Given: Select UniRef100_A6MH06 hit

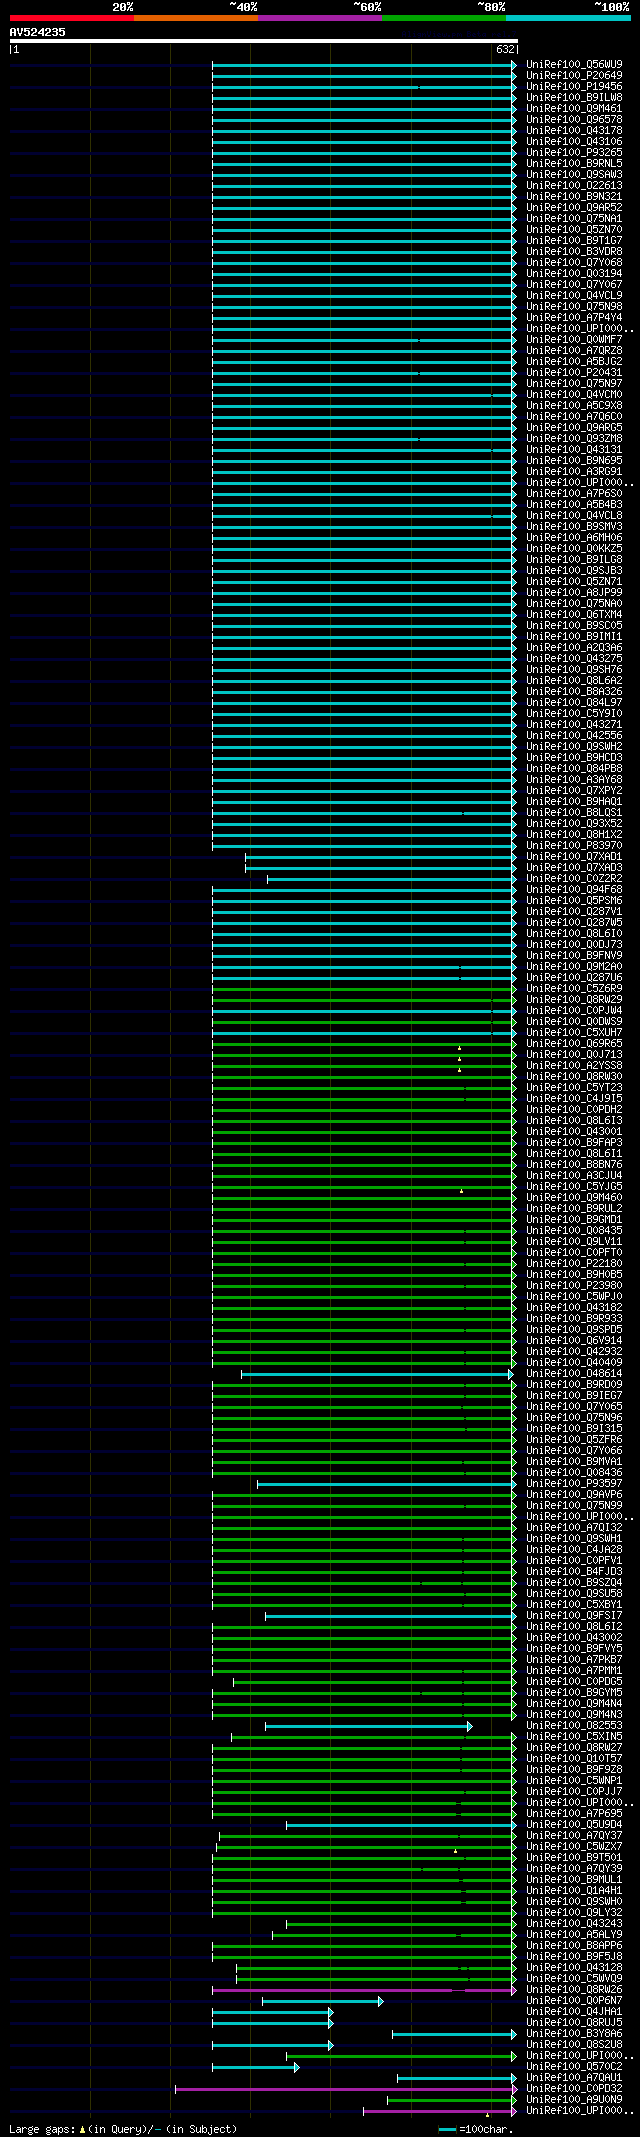Looking at the screenshot, I should (574, 537).
